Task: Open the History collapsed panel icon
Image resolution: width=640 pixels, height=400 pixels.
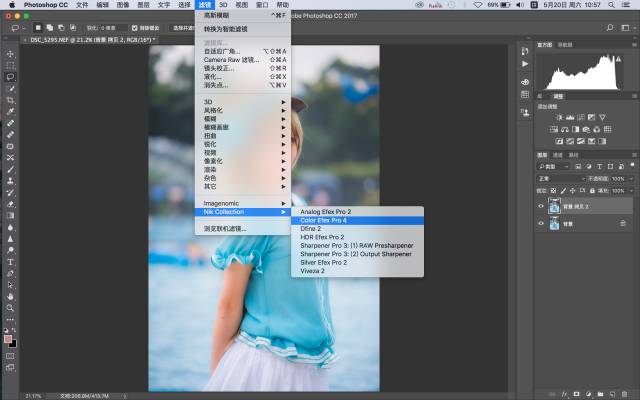Action: pos(525,51)
